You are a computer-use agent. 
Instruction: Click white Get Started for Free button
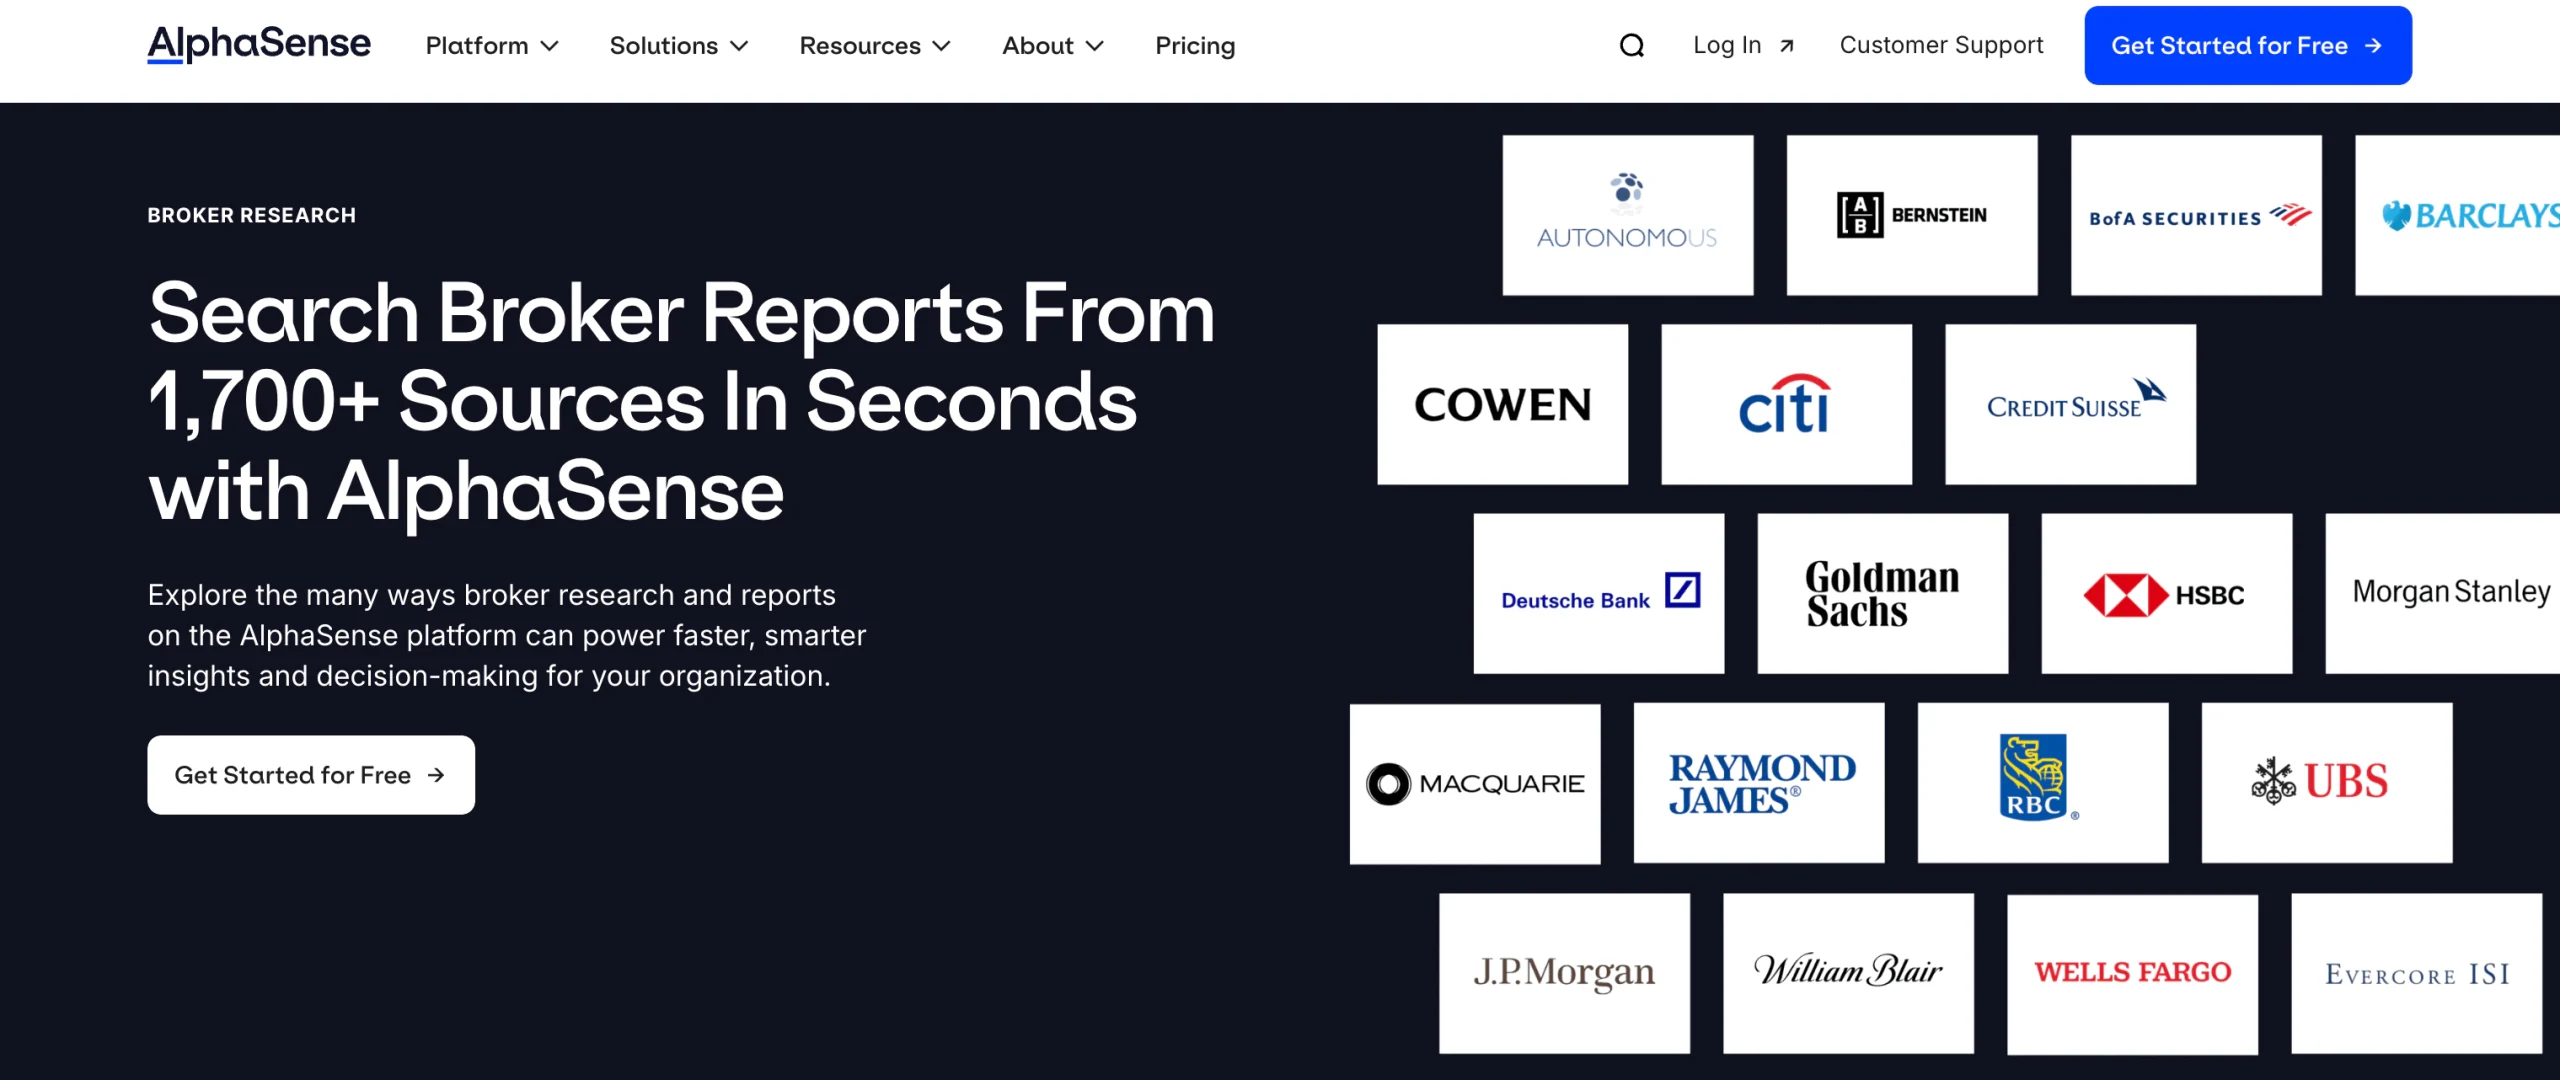pyautogui.click(x=311, y=775)
